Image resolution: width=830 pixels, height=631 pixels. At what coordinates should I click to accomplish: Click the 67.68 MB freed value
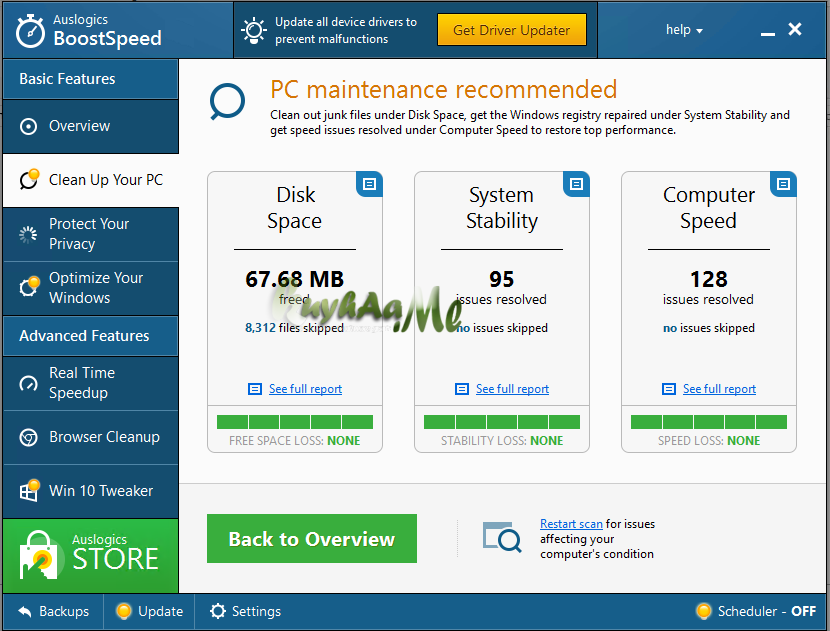(295, 280)
